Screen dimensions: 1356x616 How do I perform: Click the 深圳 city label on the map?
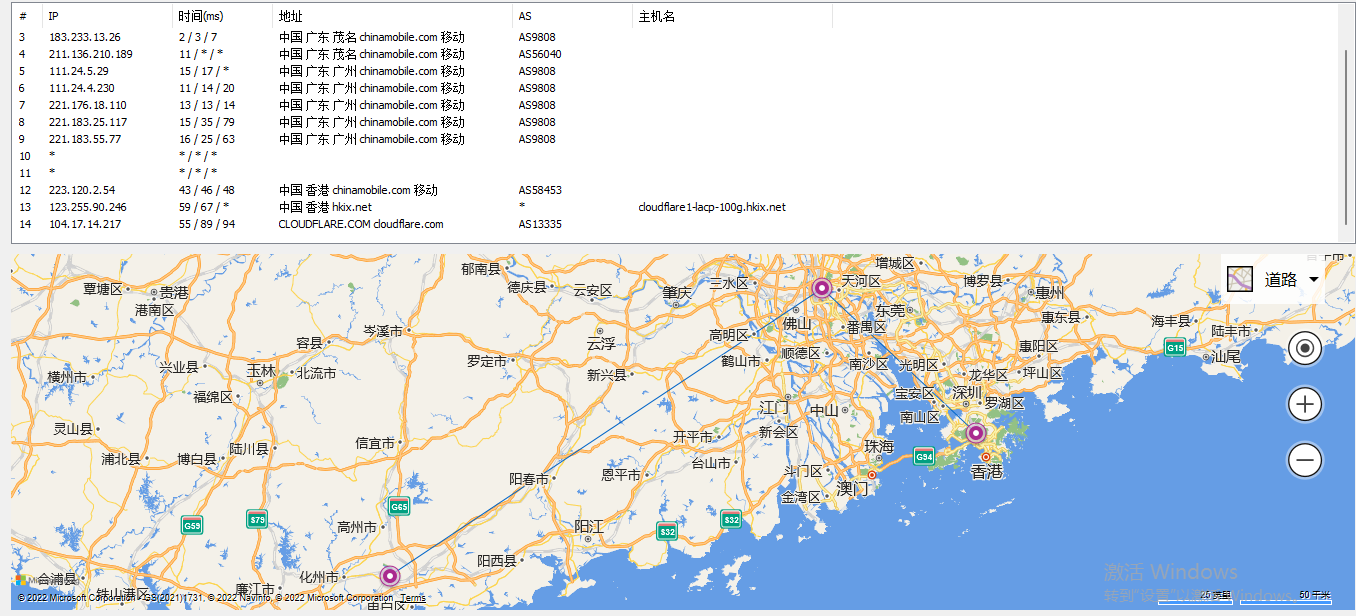point(967,391)
